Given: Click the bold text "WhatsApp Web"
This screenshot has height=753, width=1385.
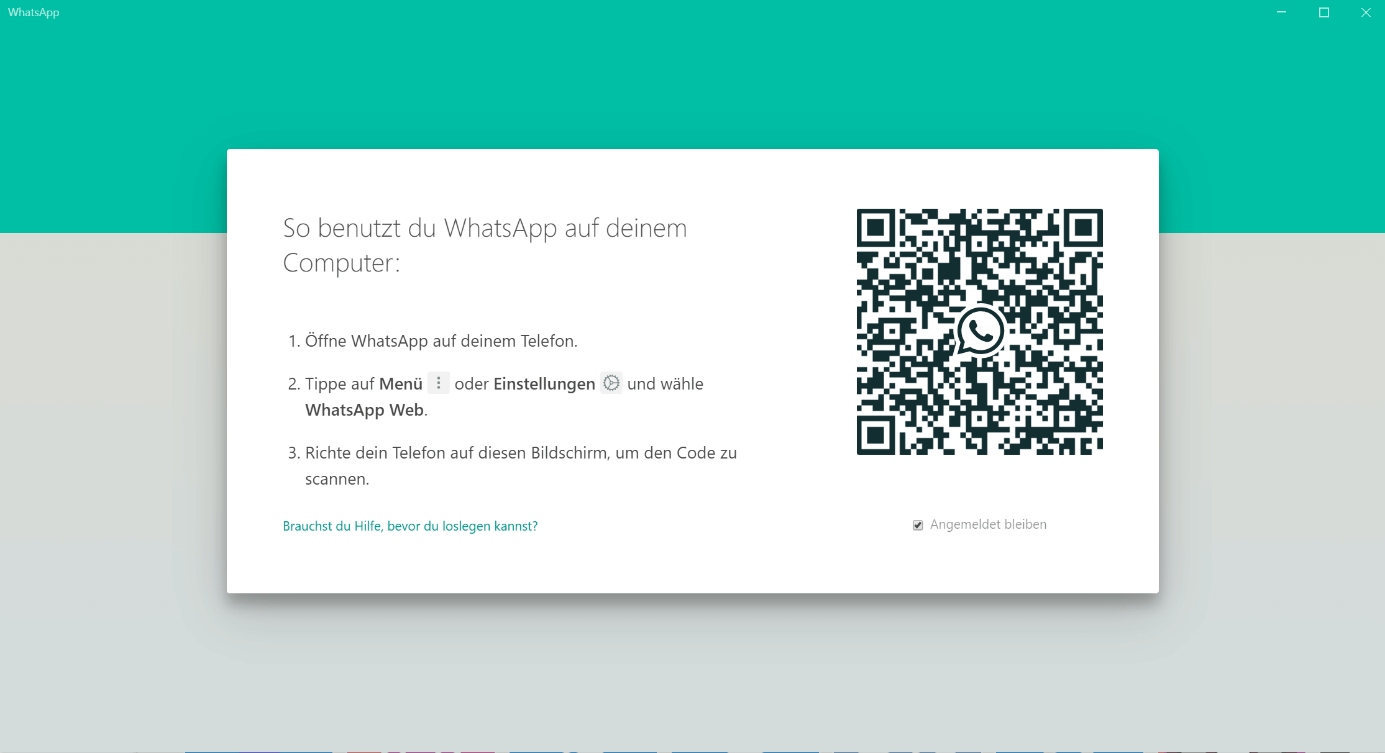Looking at the screenshot, I should (365, 410).
